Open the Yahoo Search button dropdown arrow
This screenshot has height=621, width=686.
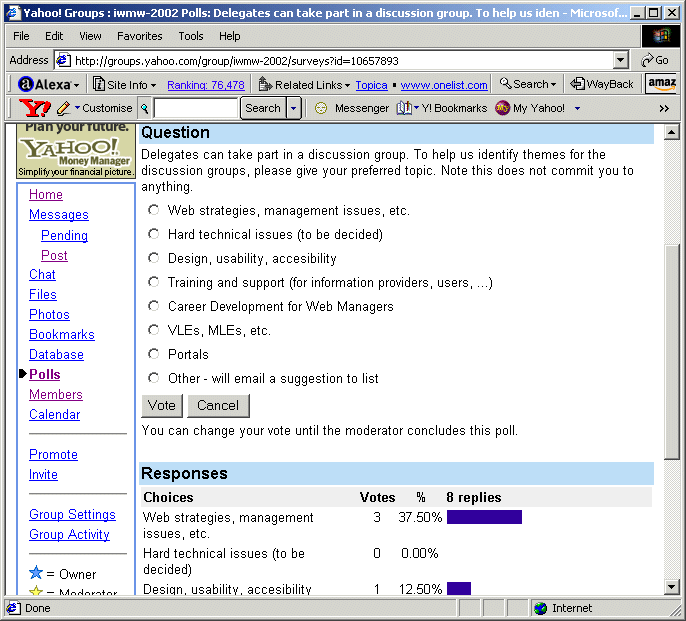pyautogui.click(x=294, y=108)
